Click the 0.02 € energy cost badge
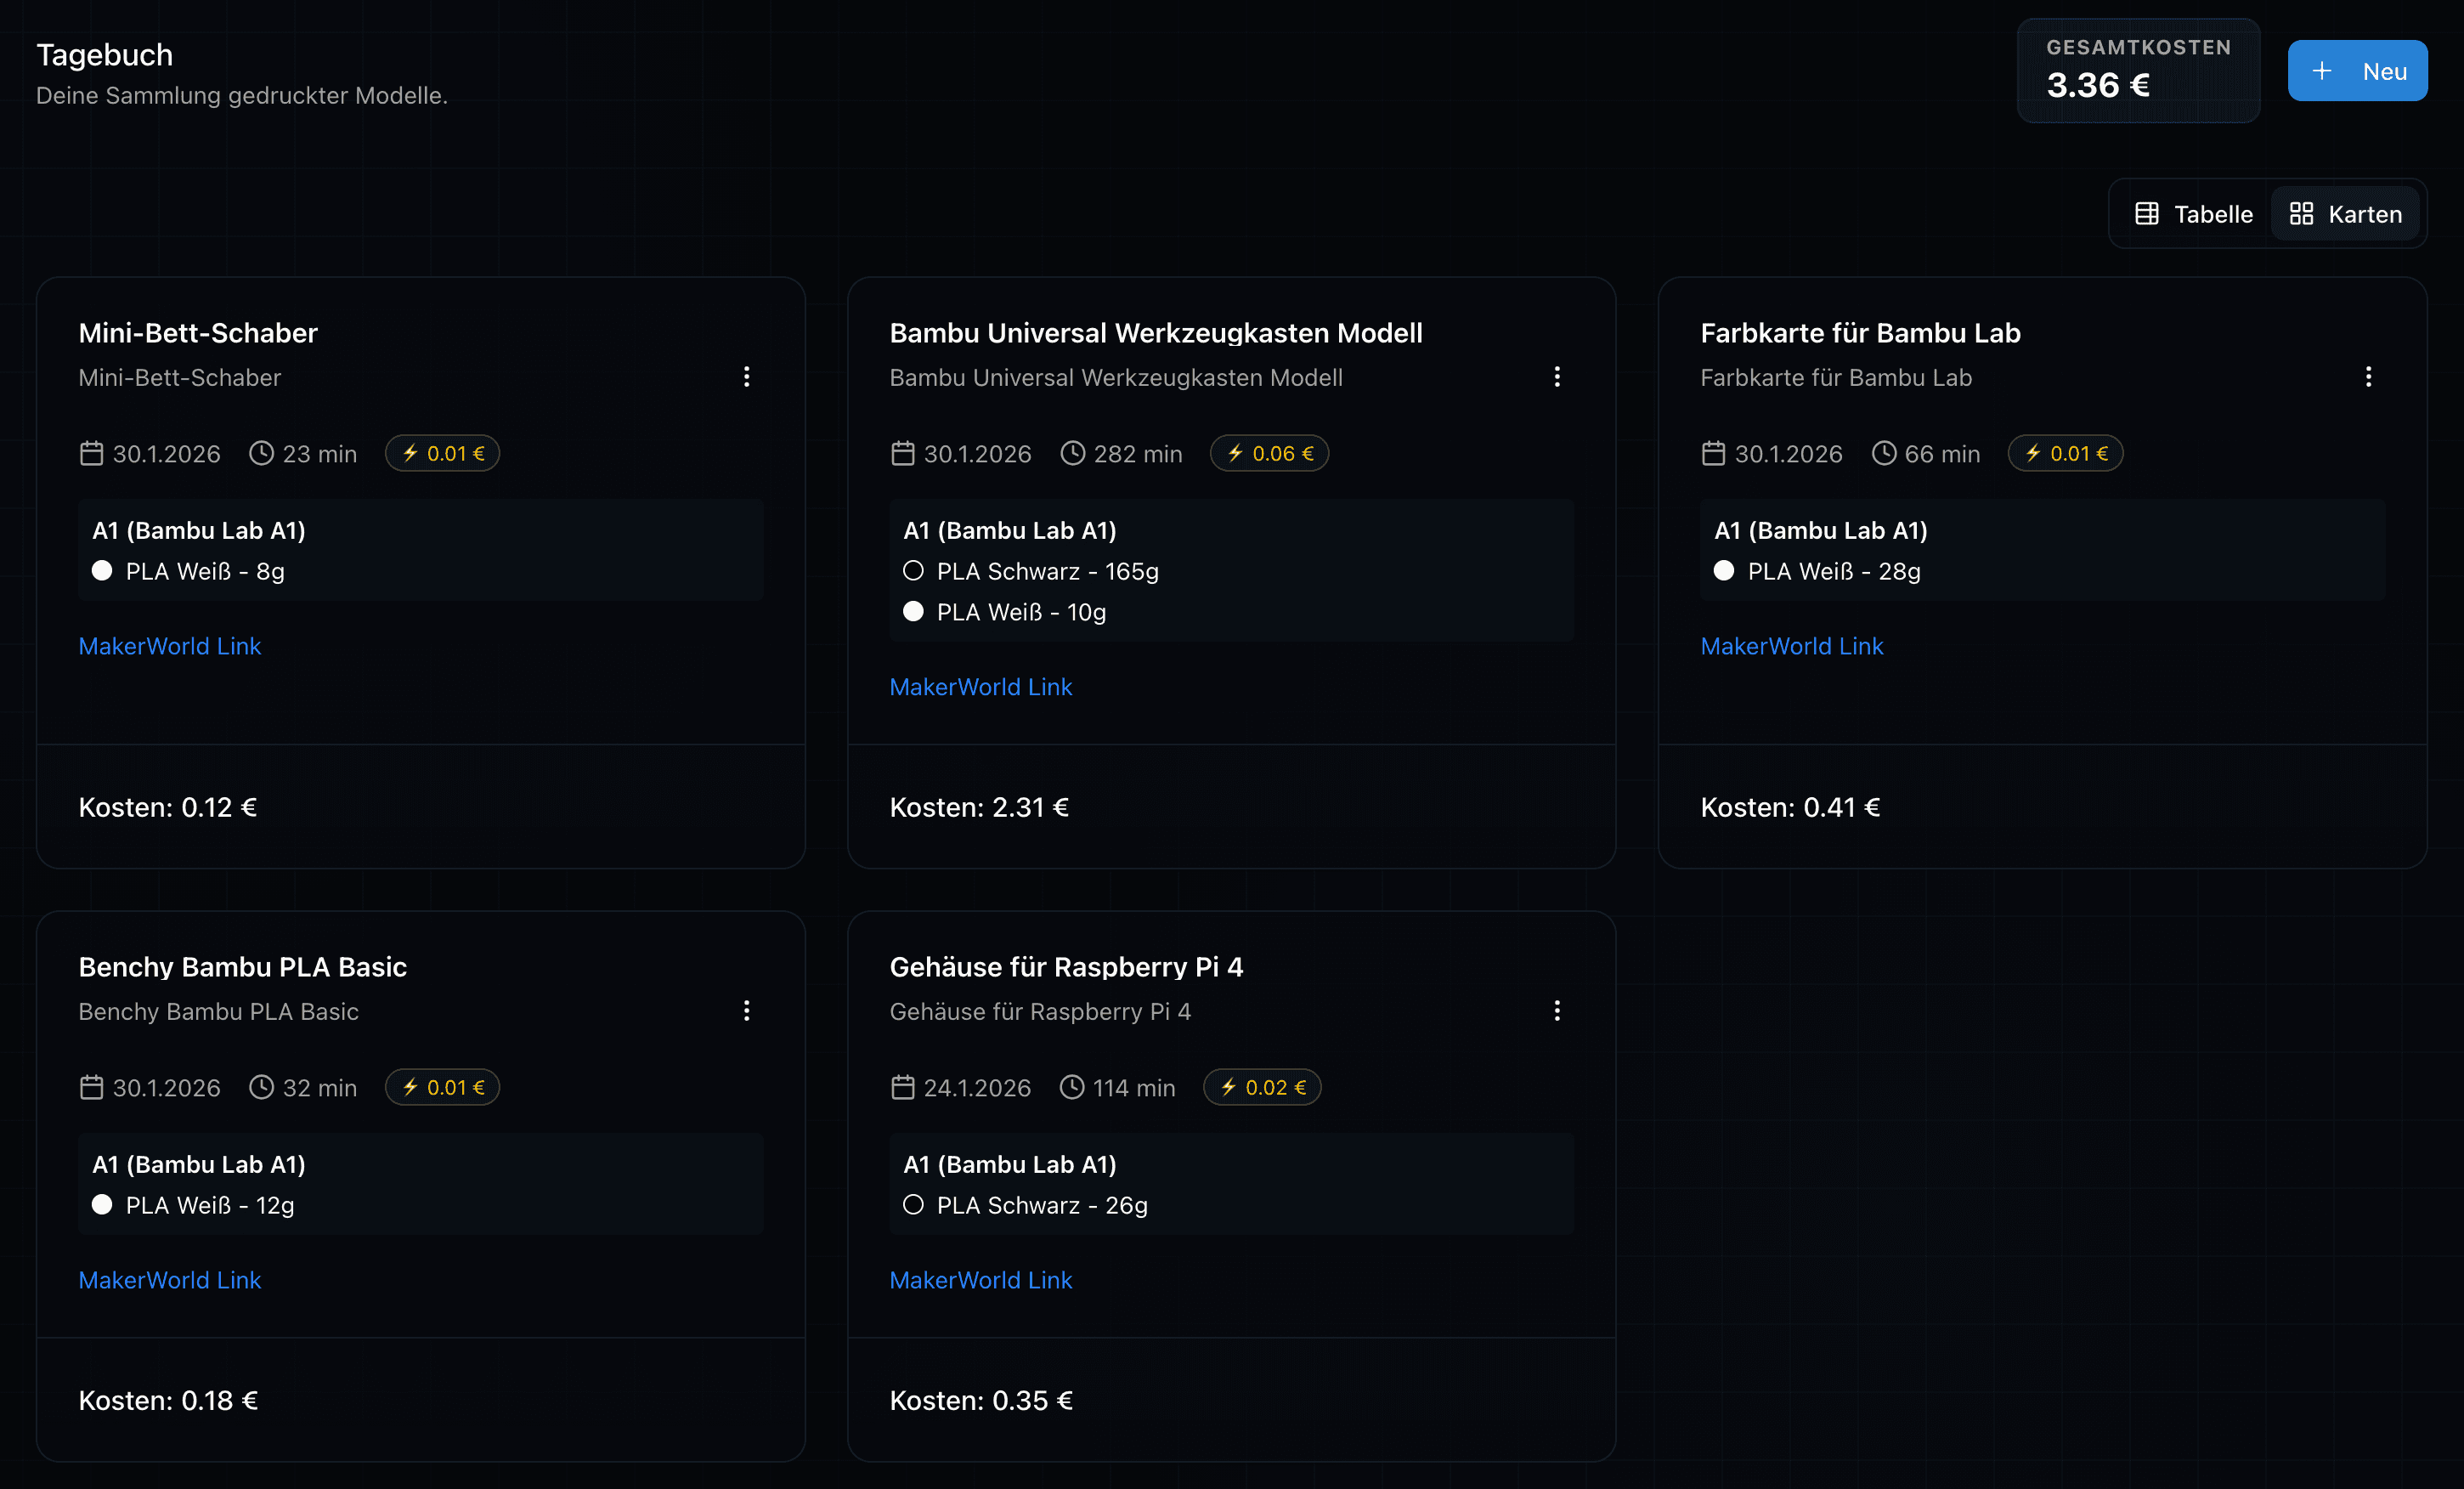Screen dimensions: 2464x1489 [x=1262, y=1087]
